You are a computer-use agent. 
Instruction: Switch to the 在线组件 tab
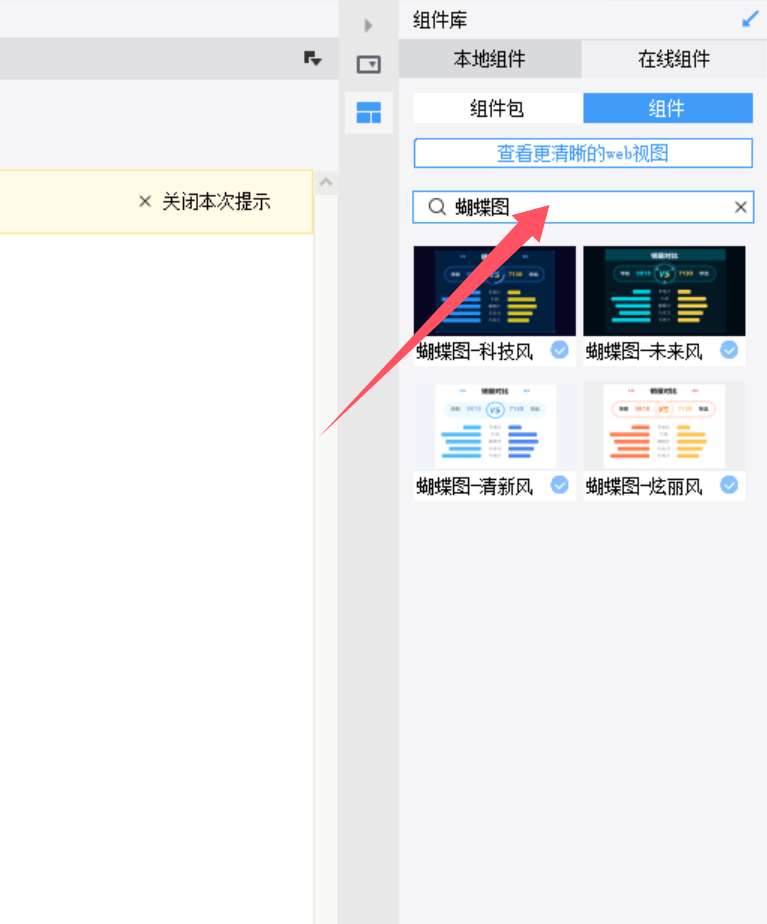click(x=674, y=59)
